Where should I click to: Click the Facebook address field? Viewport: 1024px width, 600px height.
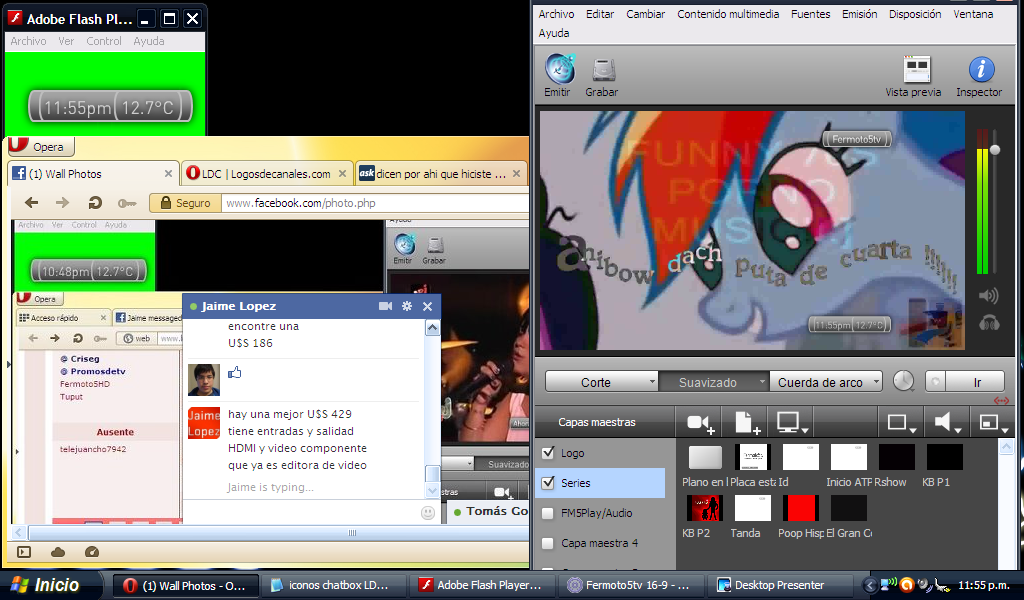tap(375, 203)
